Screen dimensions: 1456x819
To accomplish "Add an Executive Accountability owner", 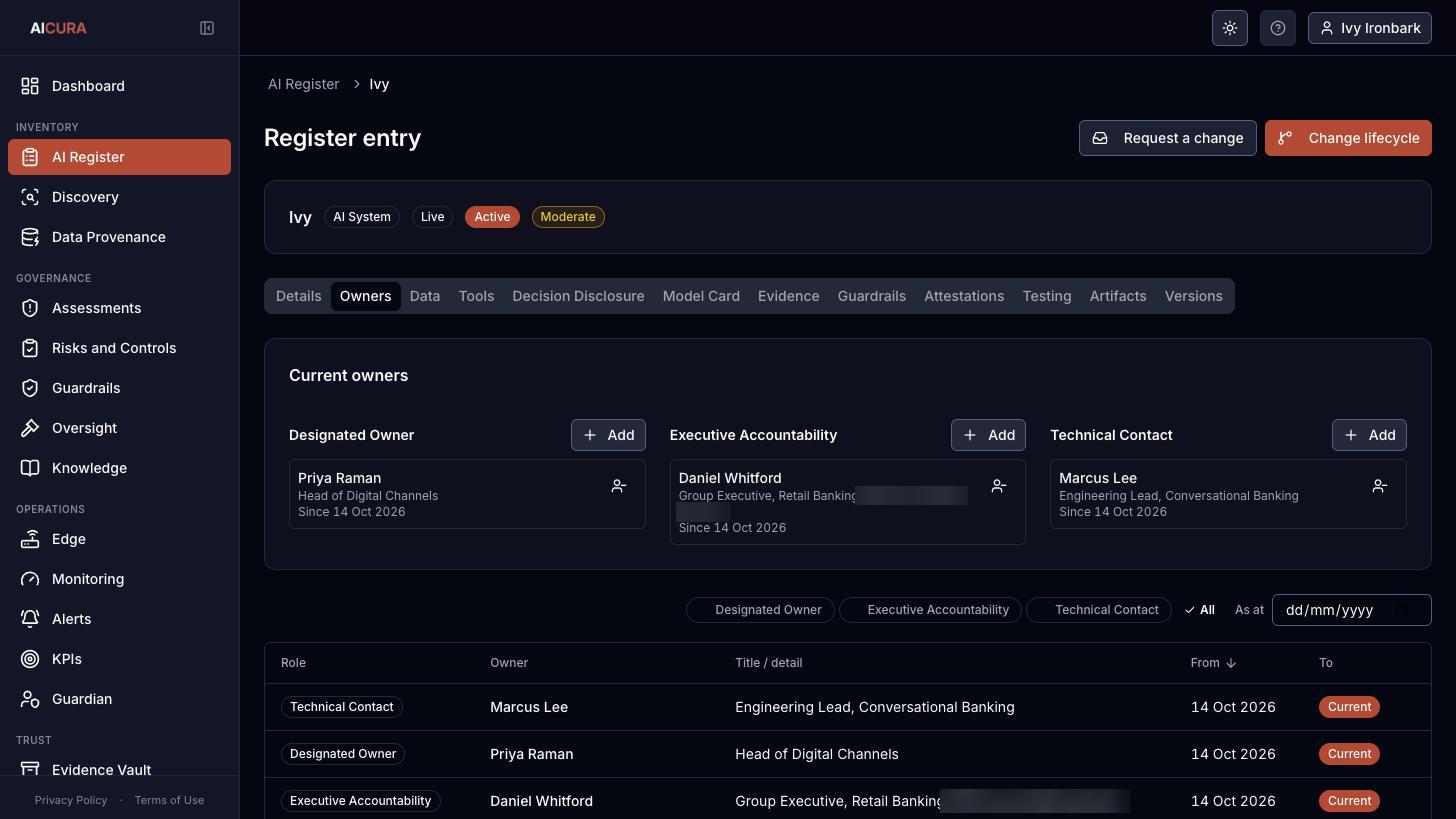I will pos(988,435).
